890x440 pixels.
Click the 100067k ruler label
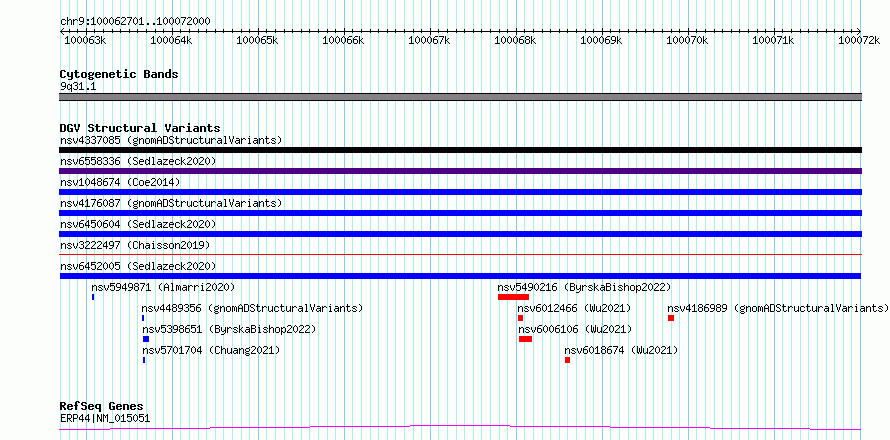[x=429, y=40]
